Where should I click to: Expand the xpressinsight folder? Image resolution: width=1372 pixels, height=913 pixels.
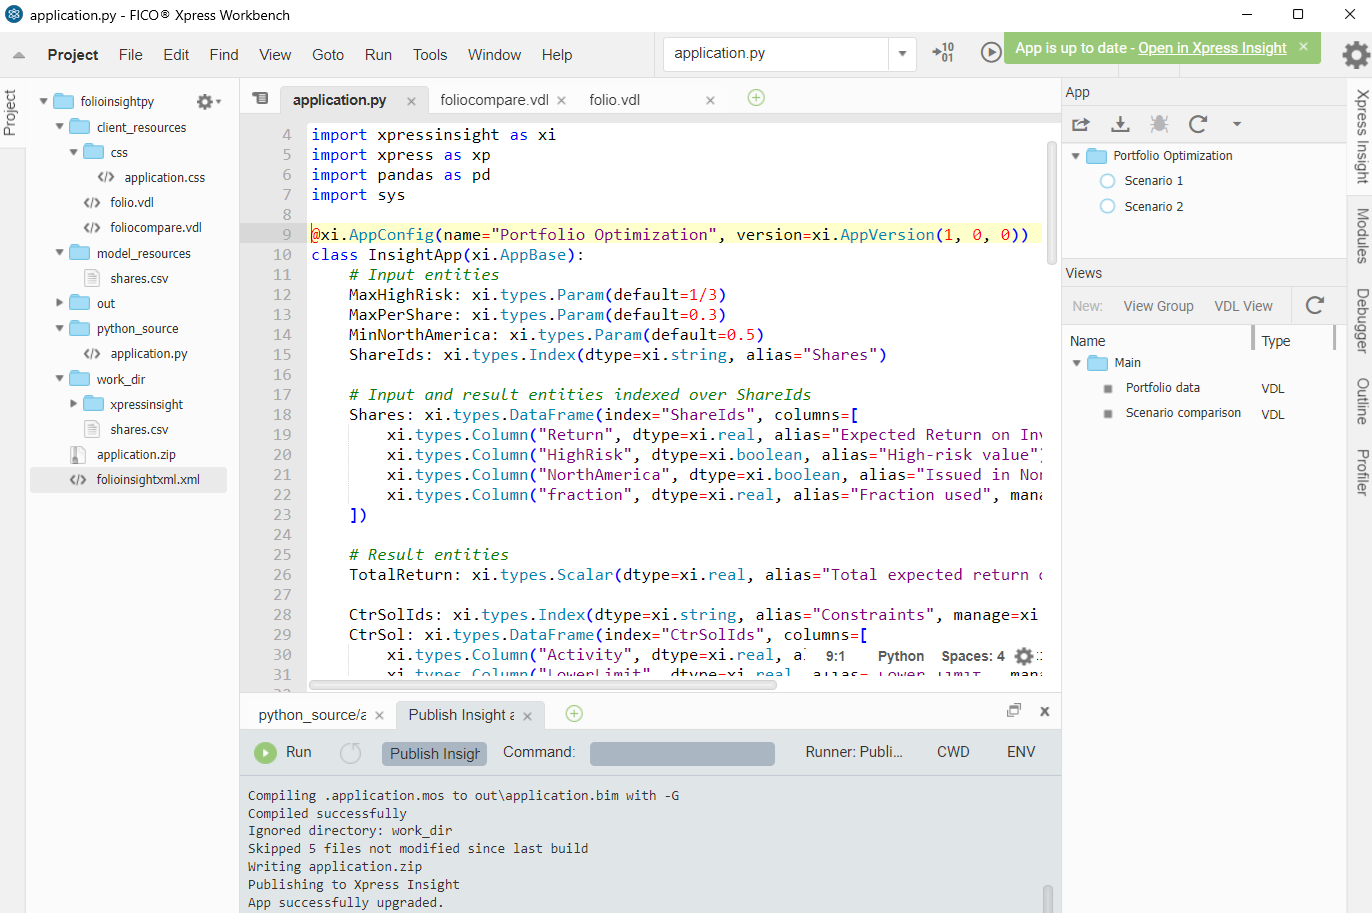pos(74,404)
